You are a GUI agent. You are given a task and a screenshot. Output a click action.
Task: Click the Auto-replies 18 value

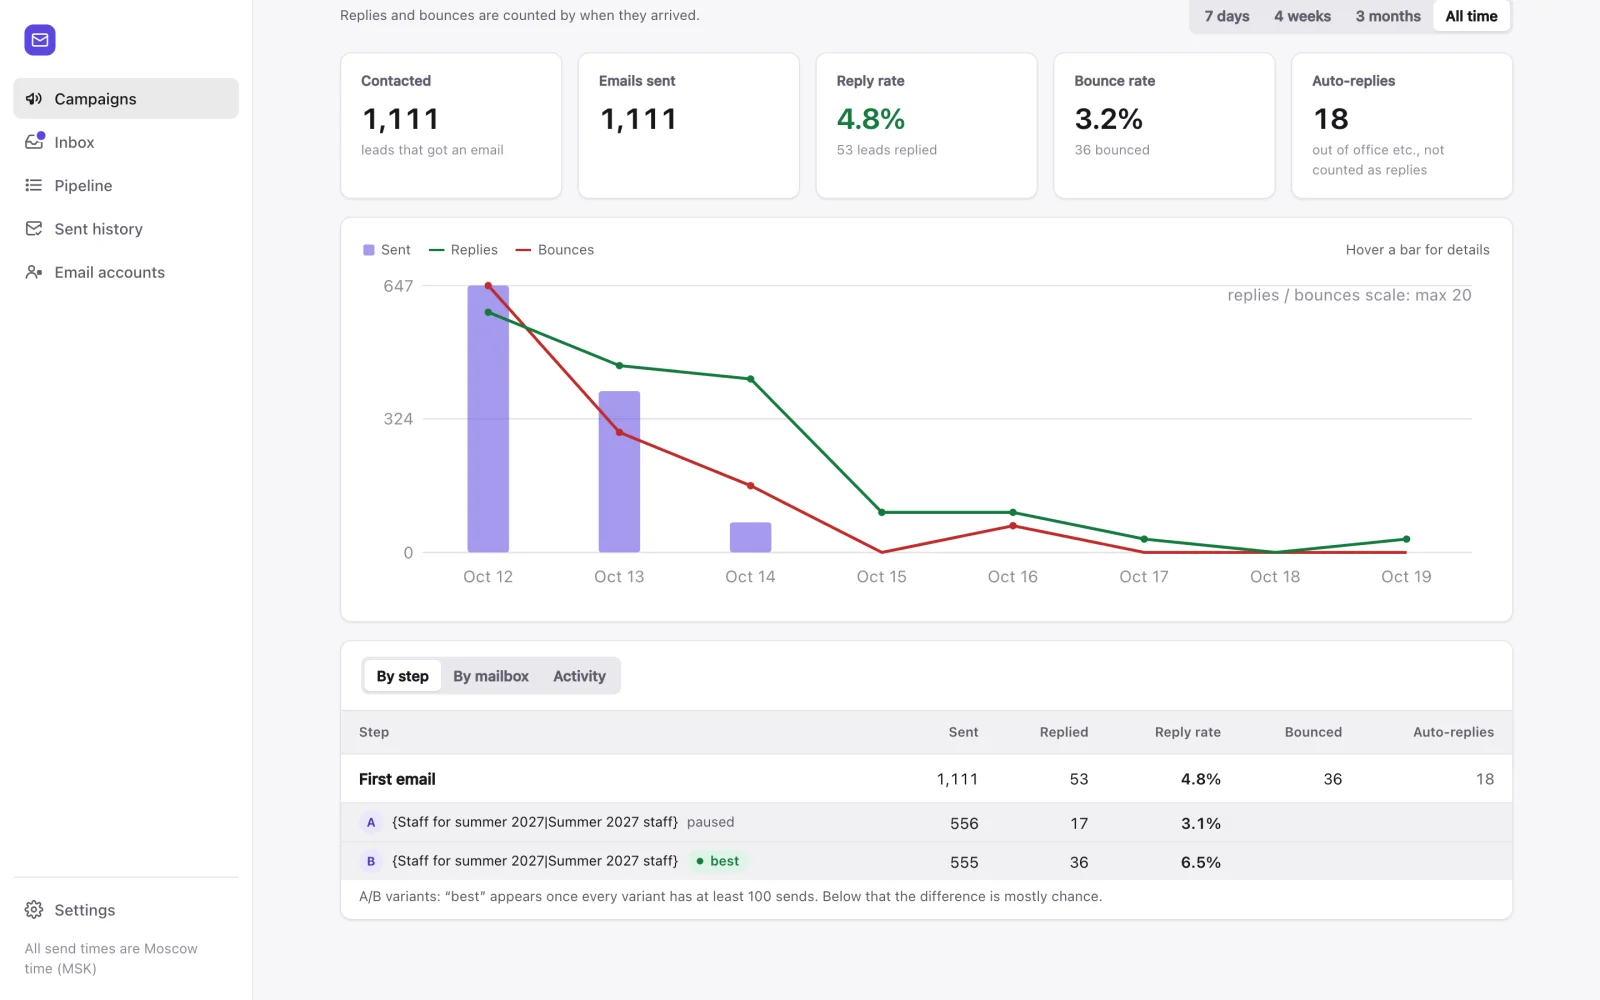(1331, 119)
